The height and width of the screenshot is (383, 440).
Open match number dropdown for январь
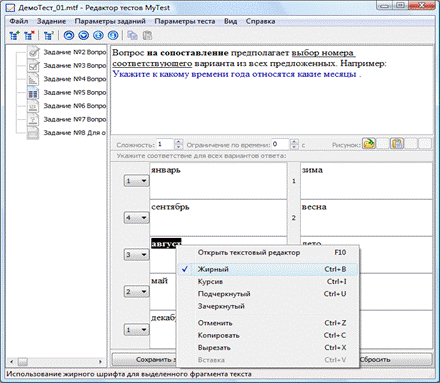[136, 181]
